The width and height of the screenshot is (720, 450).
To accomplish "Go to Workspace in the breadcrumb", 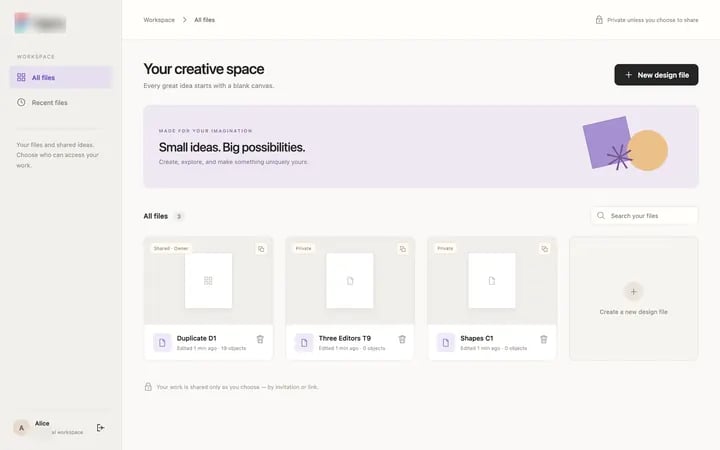I will (159, 20).
